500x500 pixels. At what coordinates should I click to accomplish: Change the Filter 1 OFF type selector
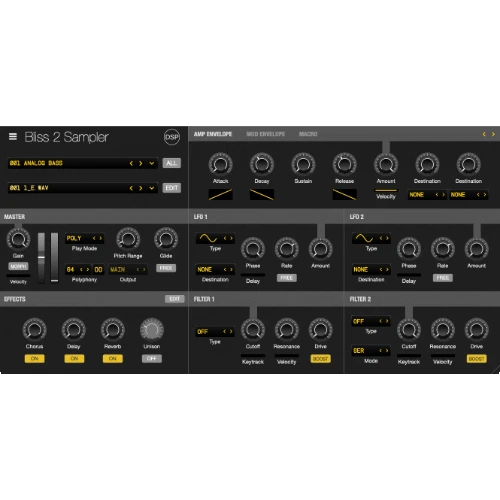point(215,332)
